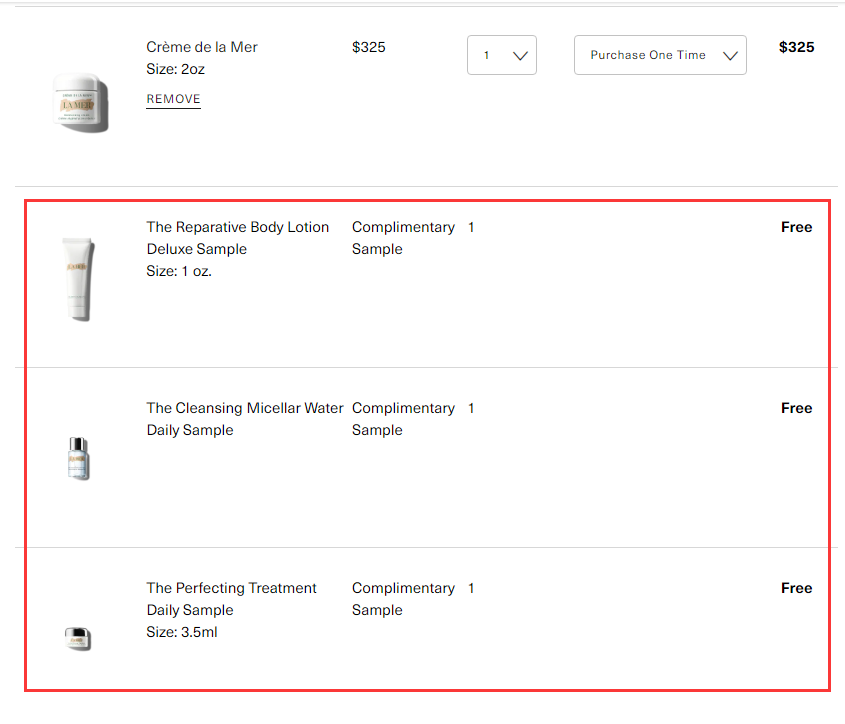Image resolution: width=845 pixels, height=724 pixels.
Task: Click the Reparative Body Lotion tube image
Action: [x=79, y=279]
